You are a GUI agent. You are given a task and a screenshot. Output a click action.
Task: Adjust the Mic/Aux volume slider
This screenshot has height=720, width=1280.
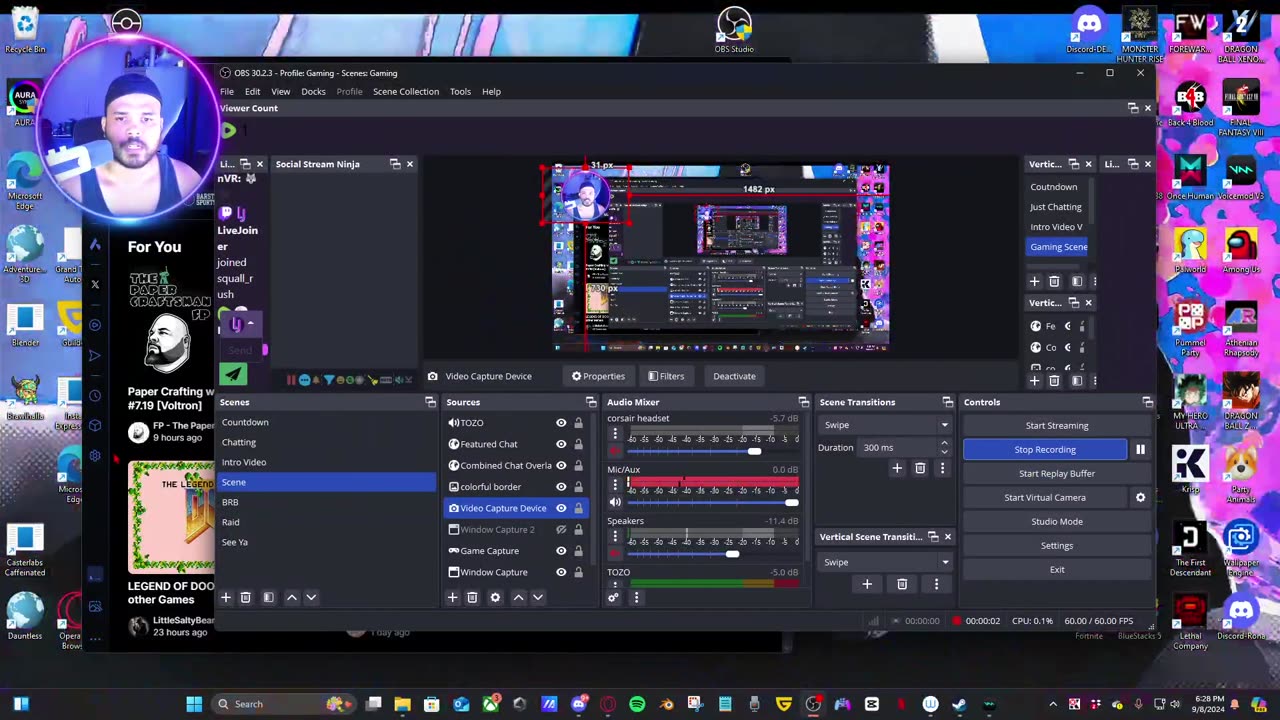pyautogui.click(x=791, y=502)
